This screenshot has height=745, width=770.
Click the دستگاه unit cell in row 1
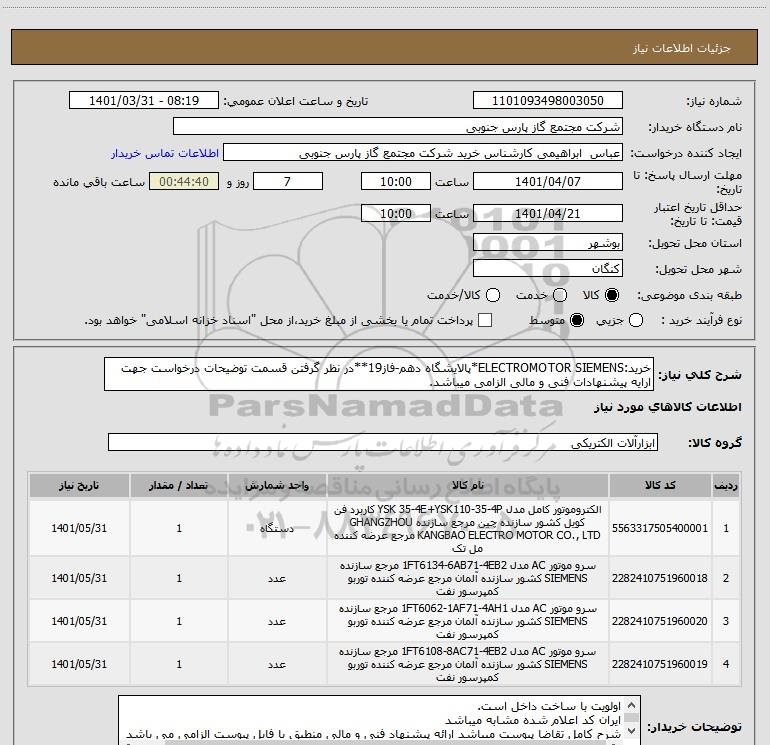point(277,529)
